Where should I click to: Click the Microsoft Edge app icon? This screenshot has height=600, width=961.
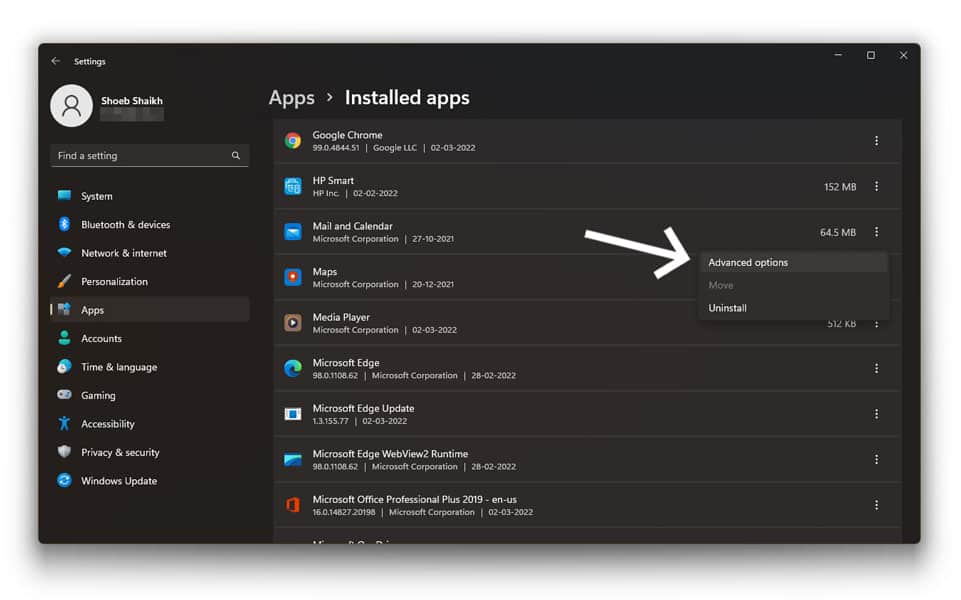293,368
